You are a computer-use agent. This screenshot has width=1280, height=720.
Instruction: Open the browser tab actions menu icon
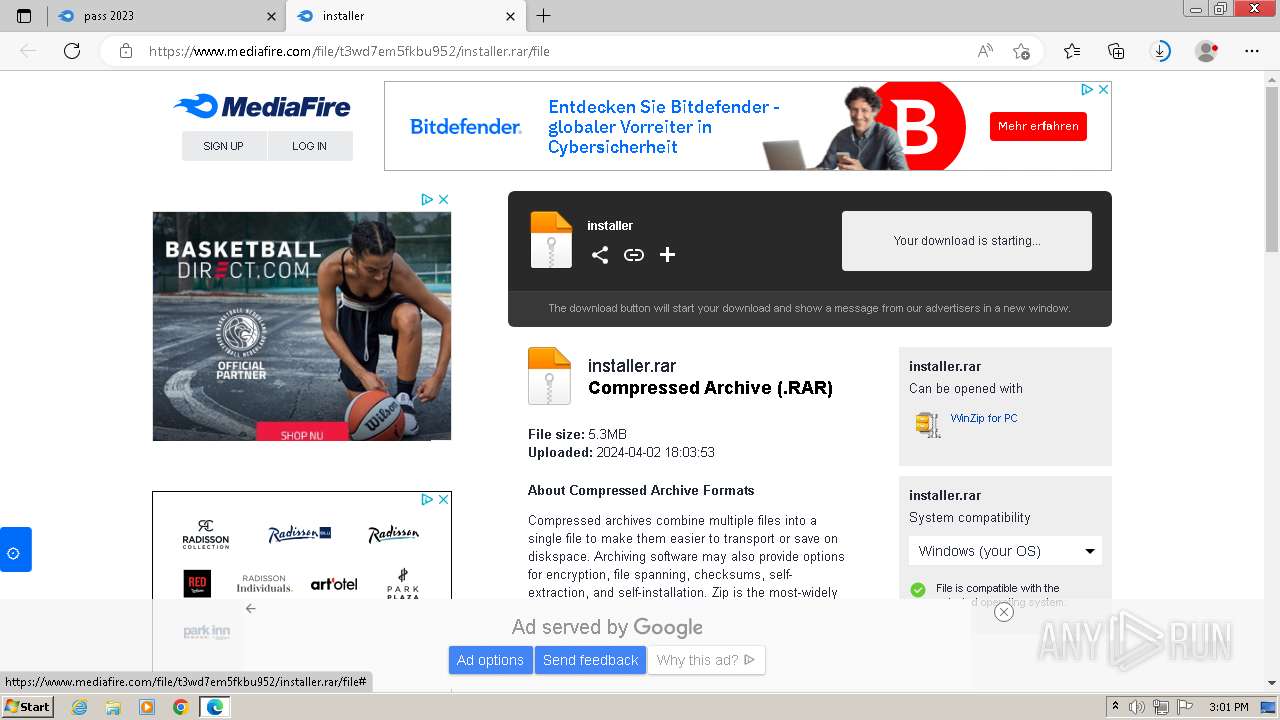click(24, 16)
